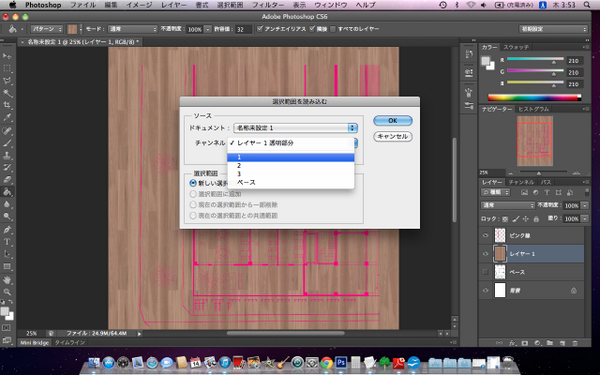Image resolution: width=600 pixels, height=375 pixels.
Task: Select the Lasso tool
Action: [7, 81]
